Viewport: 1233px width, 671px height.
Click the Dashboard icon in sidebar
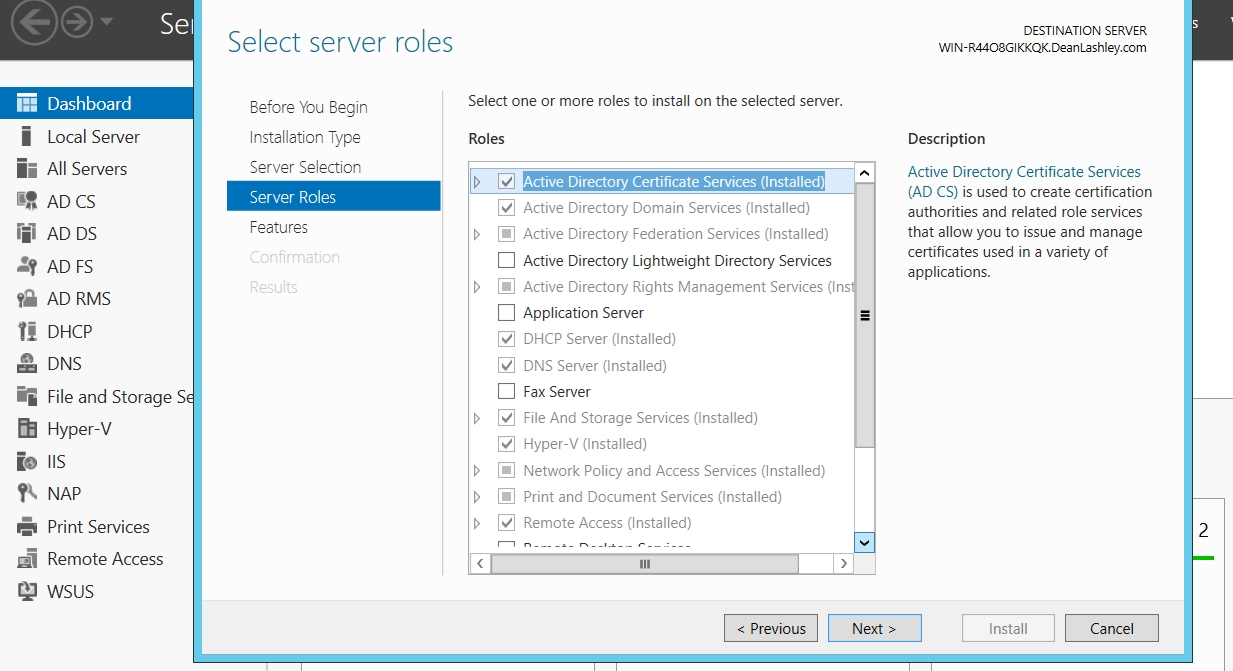(27, 104)
